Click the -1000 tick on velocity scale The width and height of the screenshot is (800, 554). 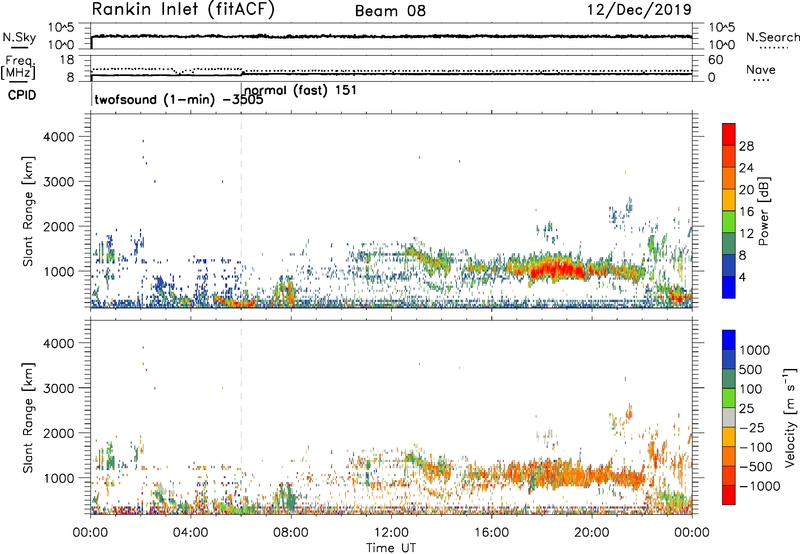760,486
